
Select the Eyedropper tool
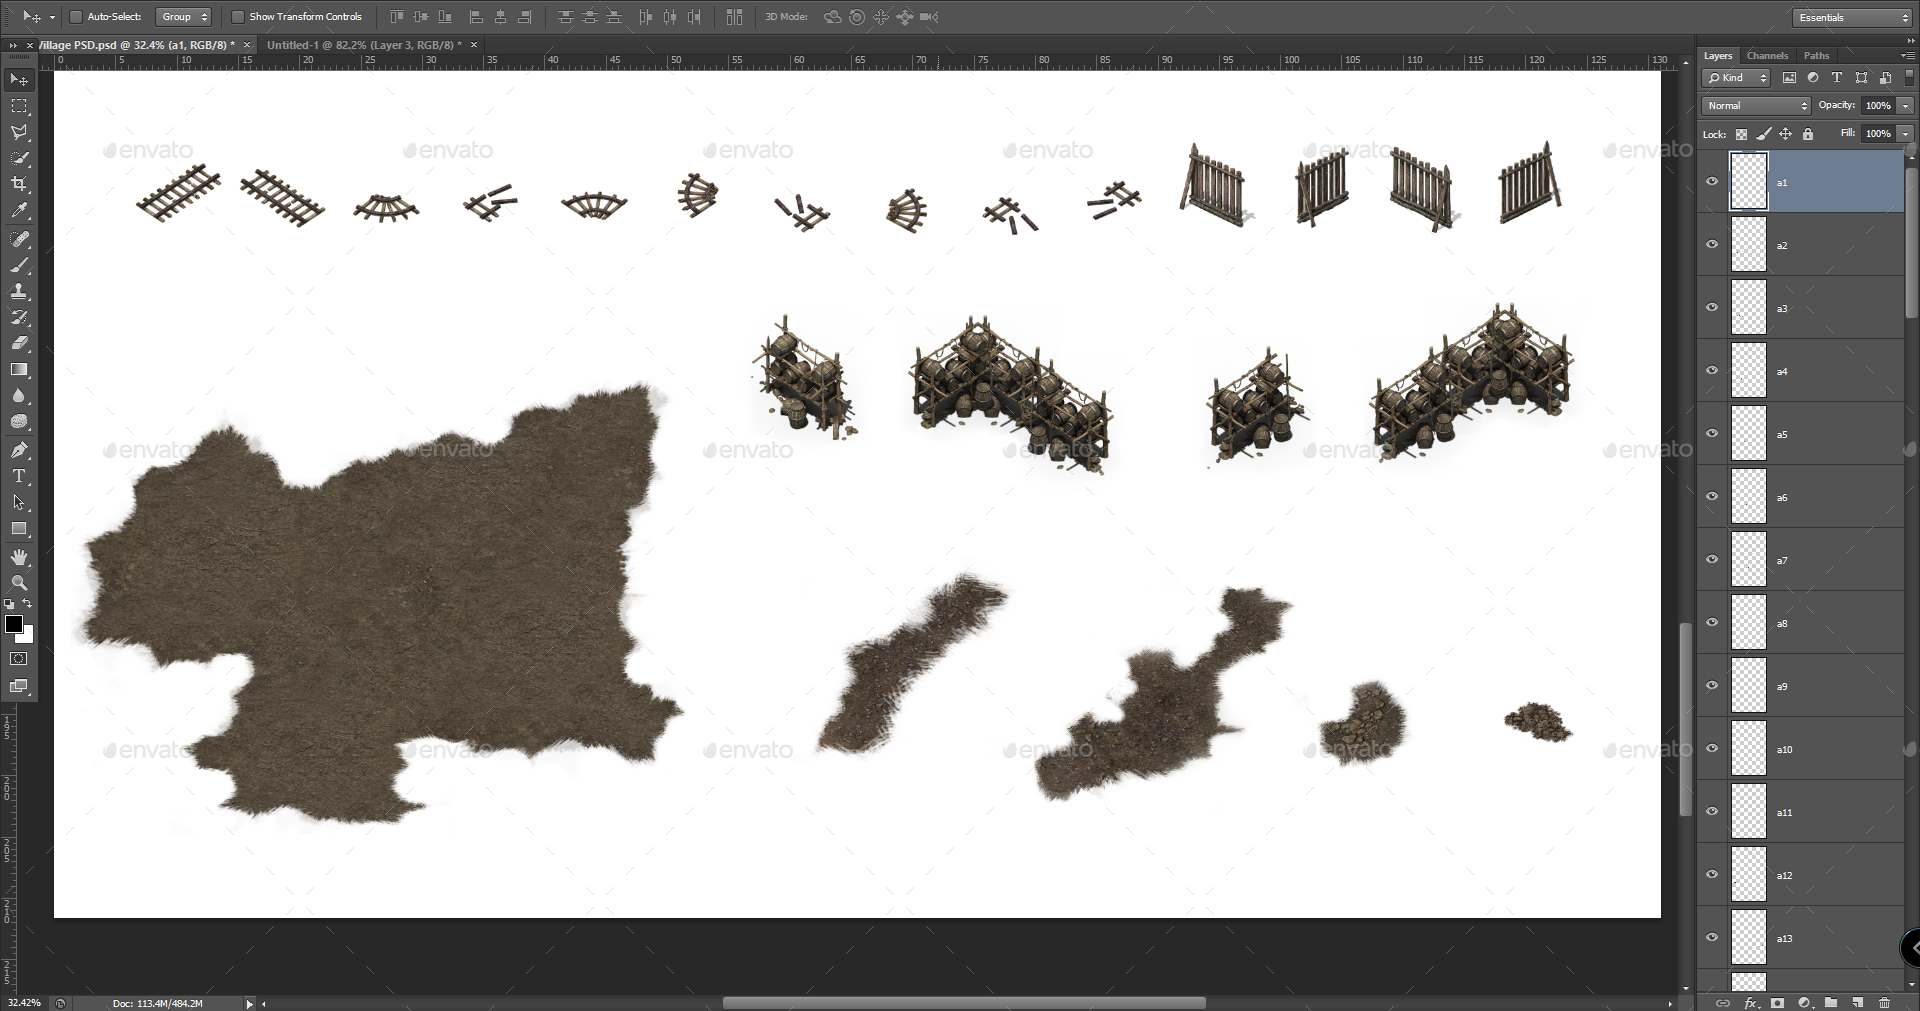point(19,211)
